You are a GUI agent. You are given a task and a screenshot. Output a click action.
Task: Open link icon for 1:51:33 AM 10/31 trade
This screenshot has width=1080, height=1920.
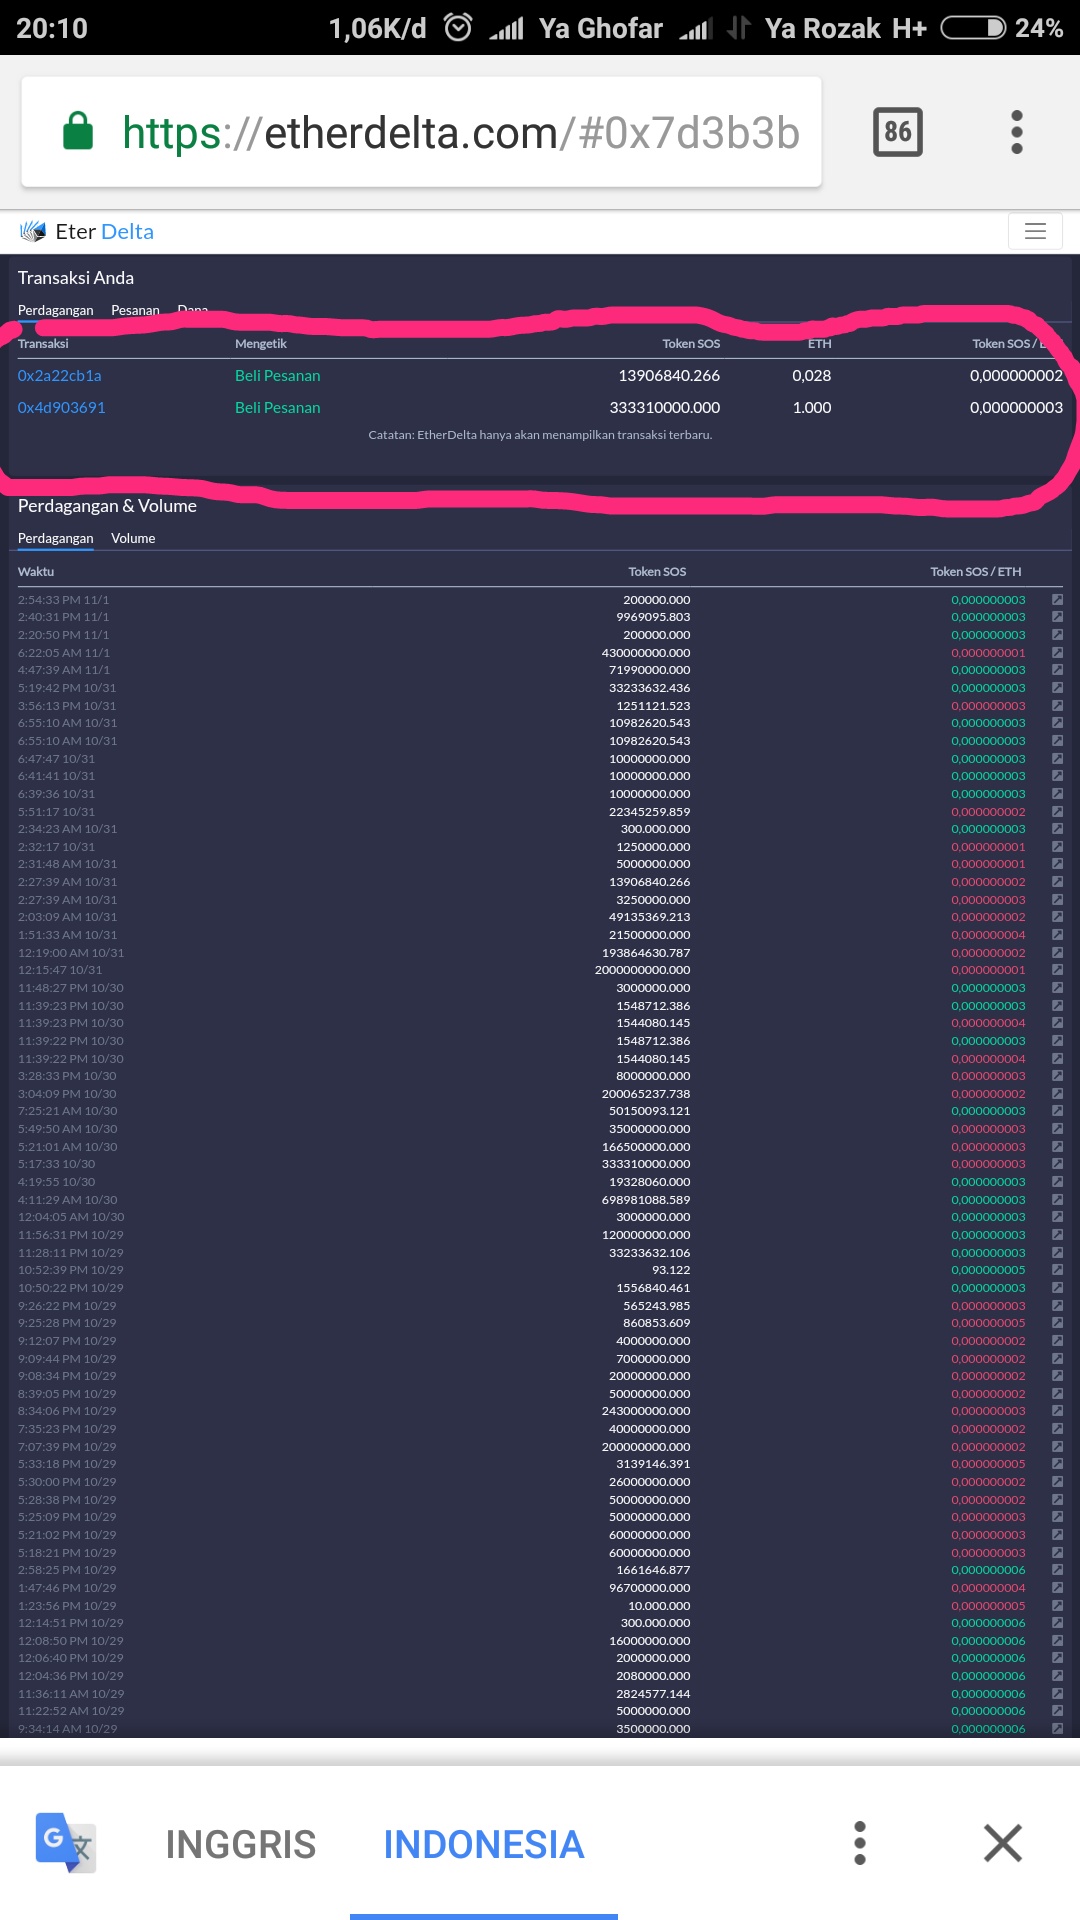[1057, 935]
